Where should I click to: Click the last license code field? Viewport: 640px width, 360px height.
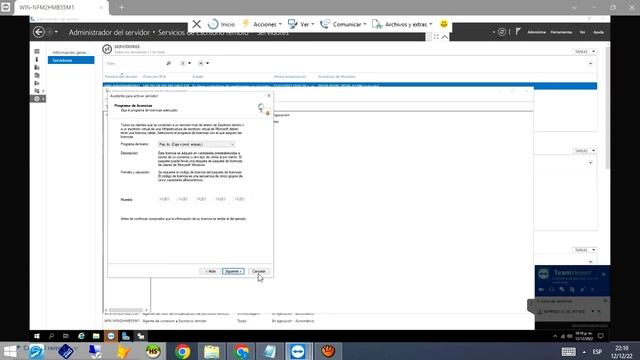239,199
